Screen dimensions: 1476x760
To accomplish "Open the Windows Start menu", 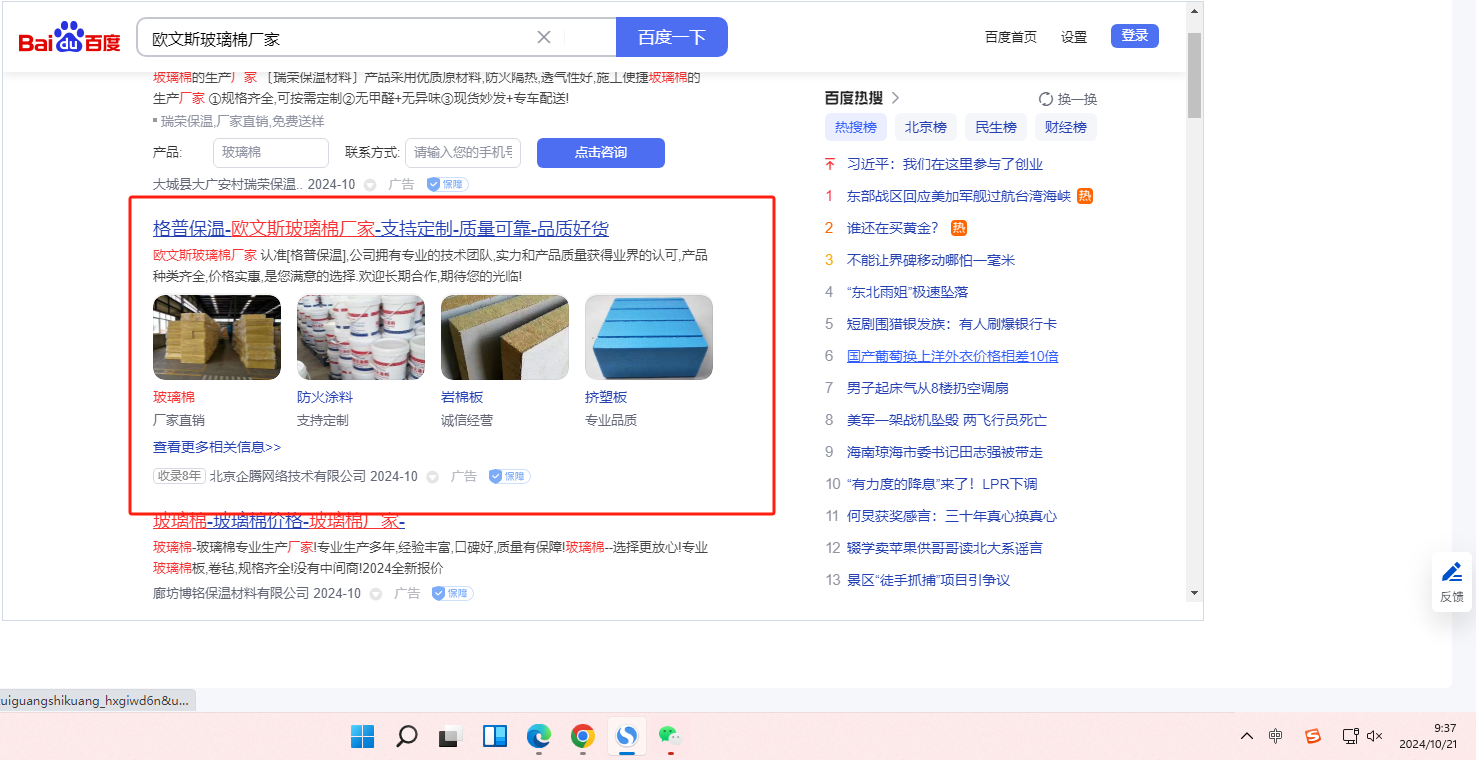I will 363,737.
